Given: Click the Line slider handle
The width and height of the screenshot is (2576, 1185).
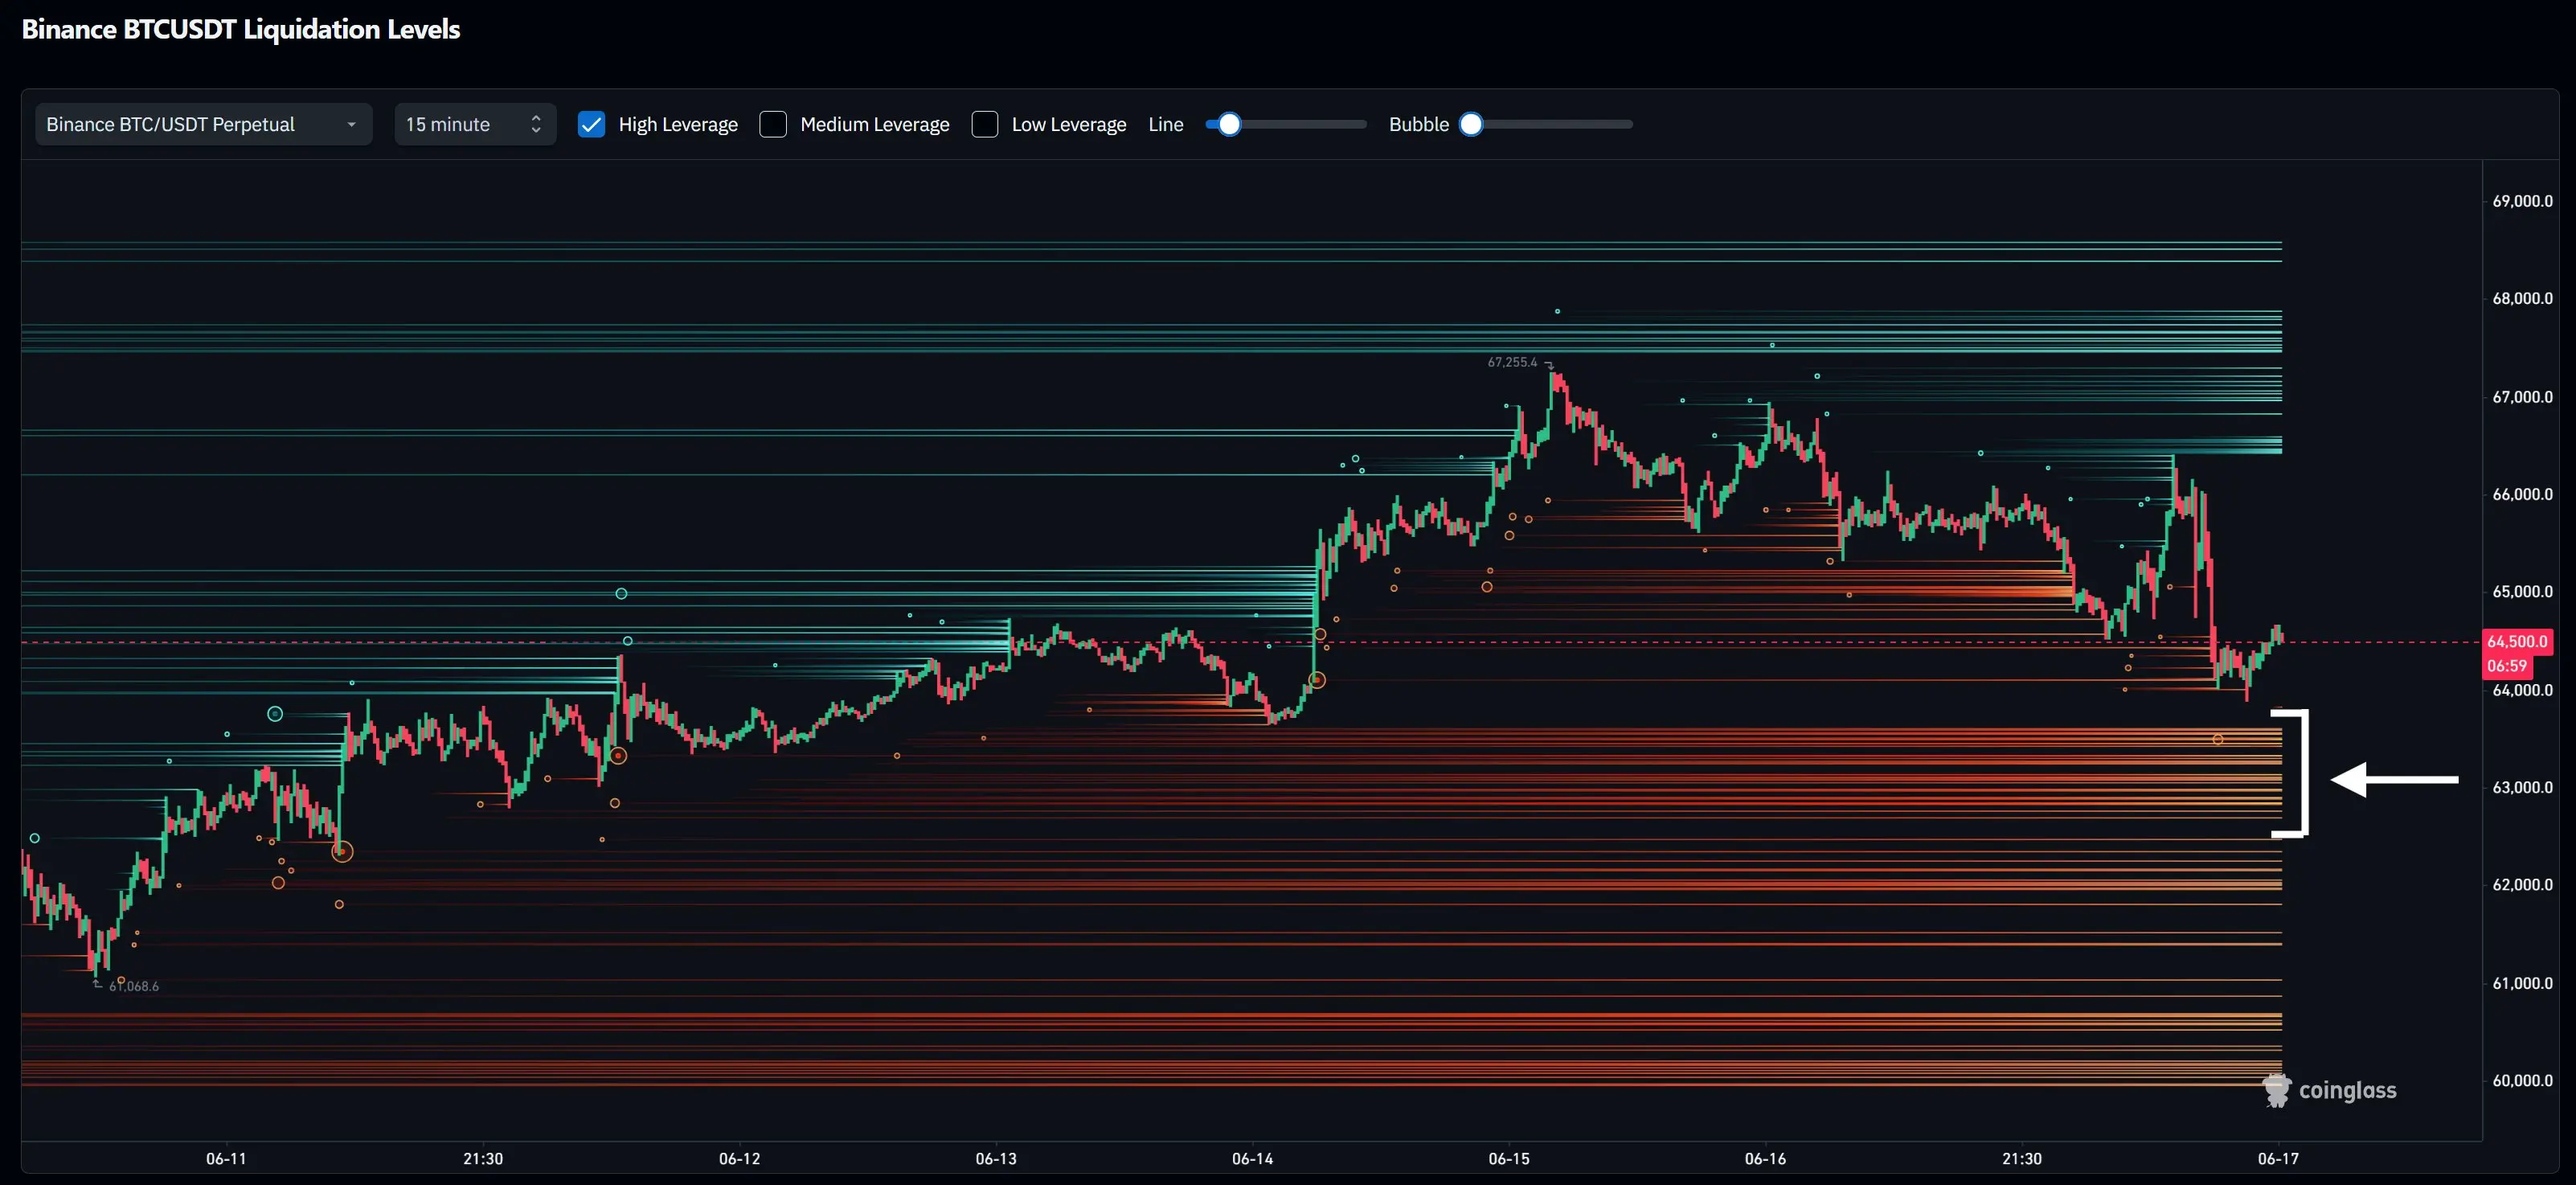Looking at the screenshot, I should (x=1229, y=124).
